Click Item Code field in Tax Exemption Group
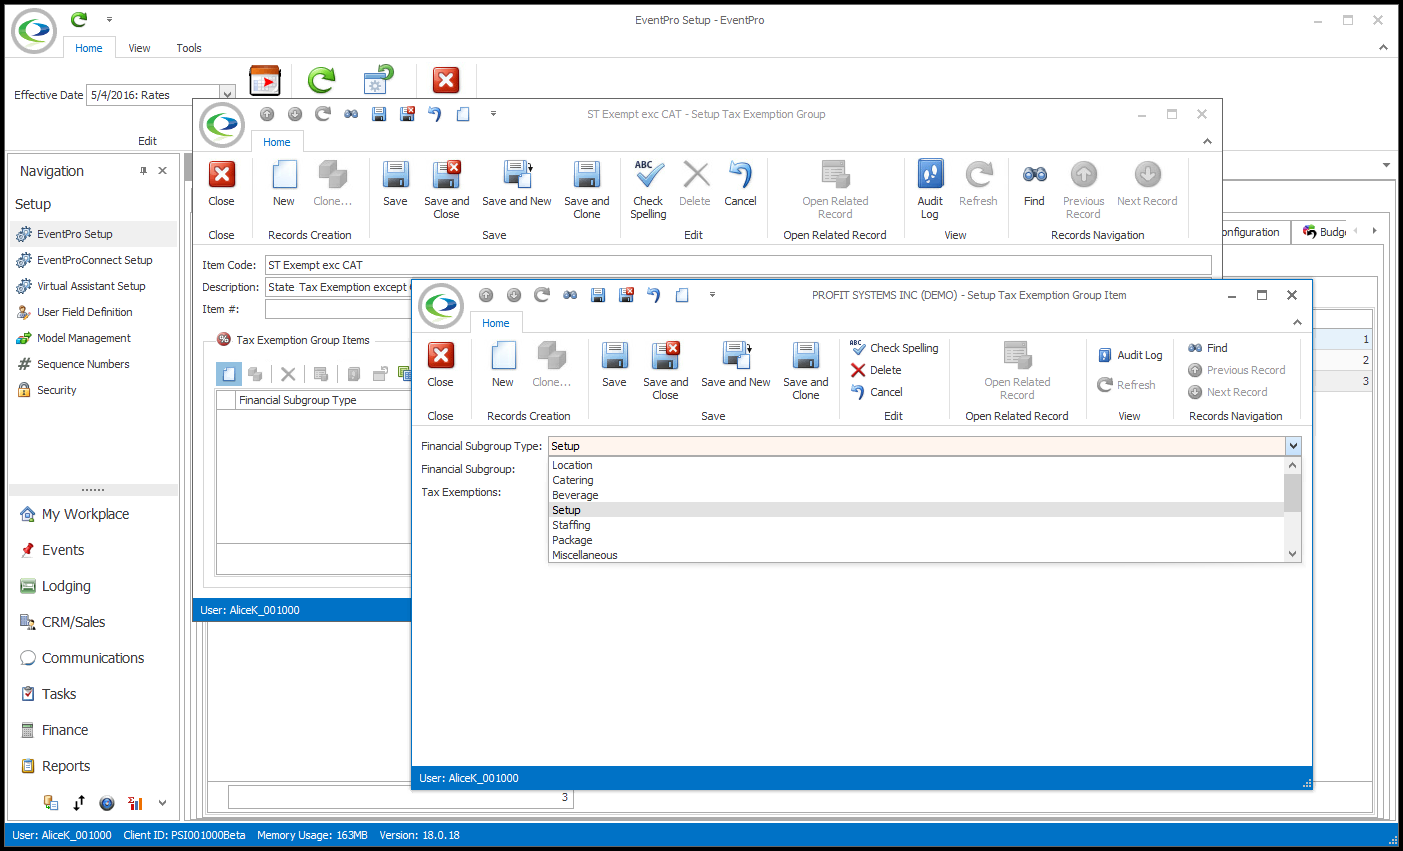Screen dimensions: 1403x851 738,265
